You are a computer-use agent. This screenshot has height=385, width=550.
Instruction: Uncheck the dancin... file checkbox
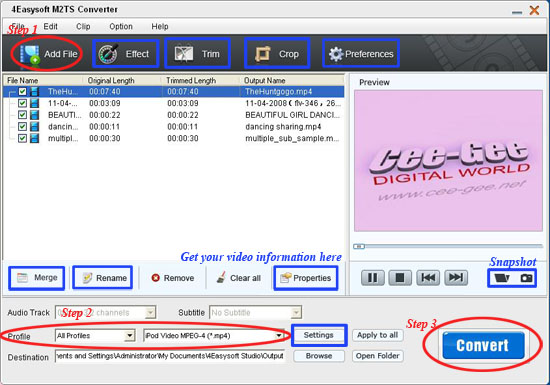click(x=22, y=126)
